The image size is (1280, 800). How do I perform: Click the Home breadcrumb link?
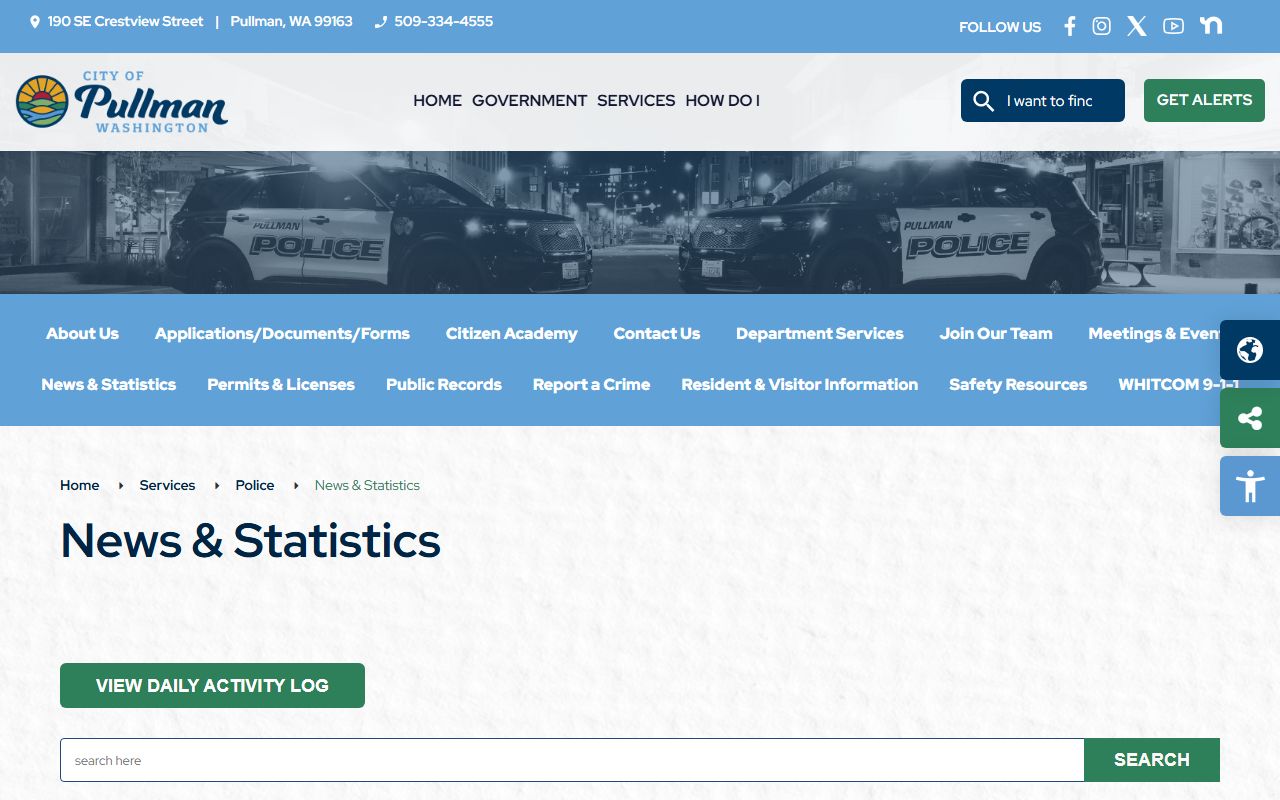coord(79,485)
